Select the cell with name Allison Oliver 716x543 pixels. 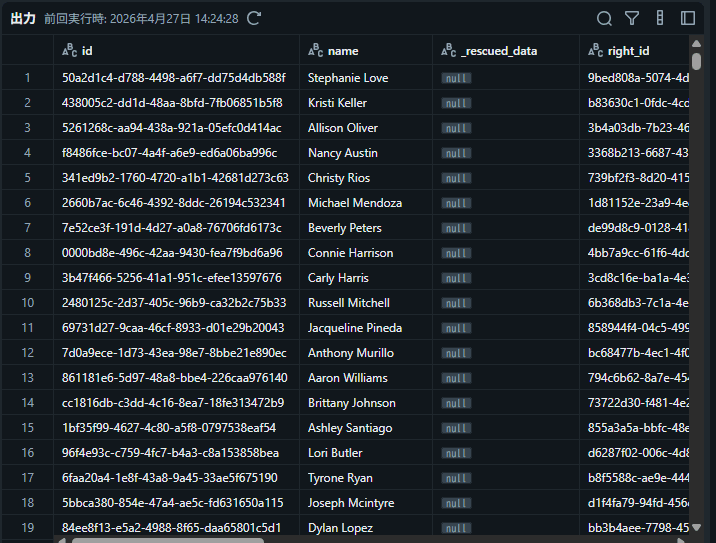coord(366,128)
